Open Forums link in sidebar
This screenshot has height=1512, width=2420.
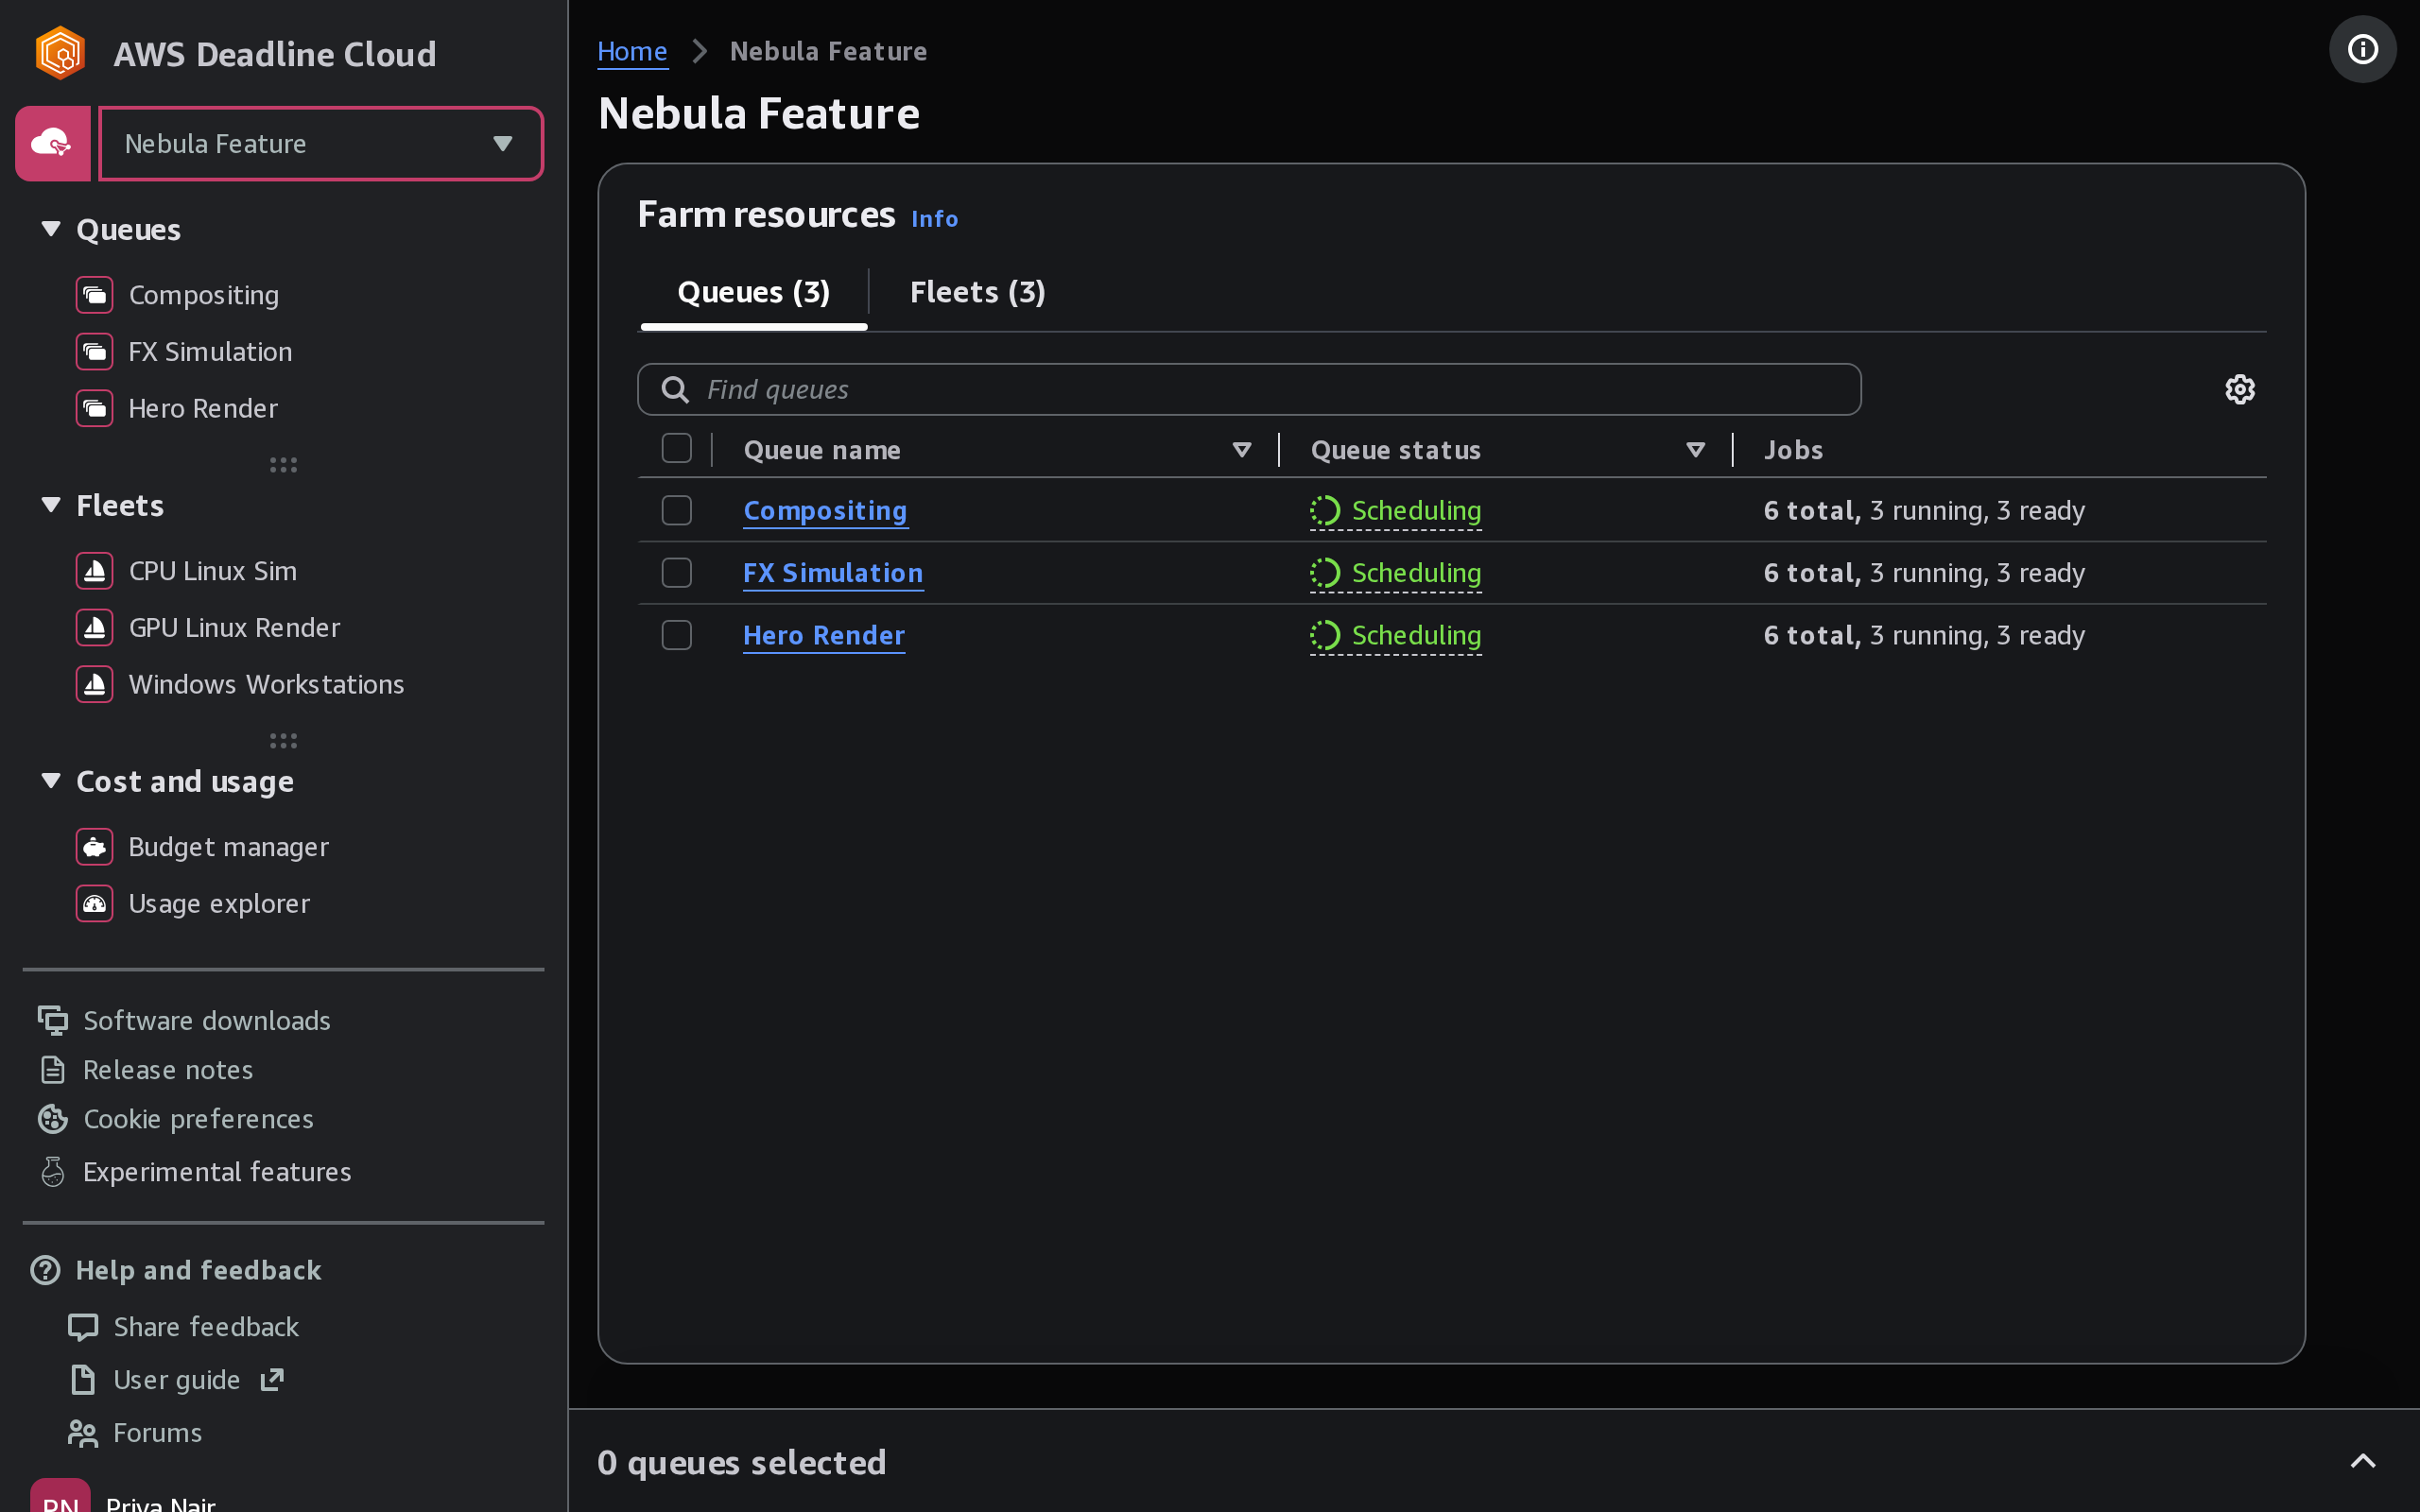pyautogui.click(x=157, y=1434)
